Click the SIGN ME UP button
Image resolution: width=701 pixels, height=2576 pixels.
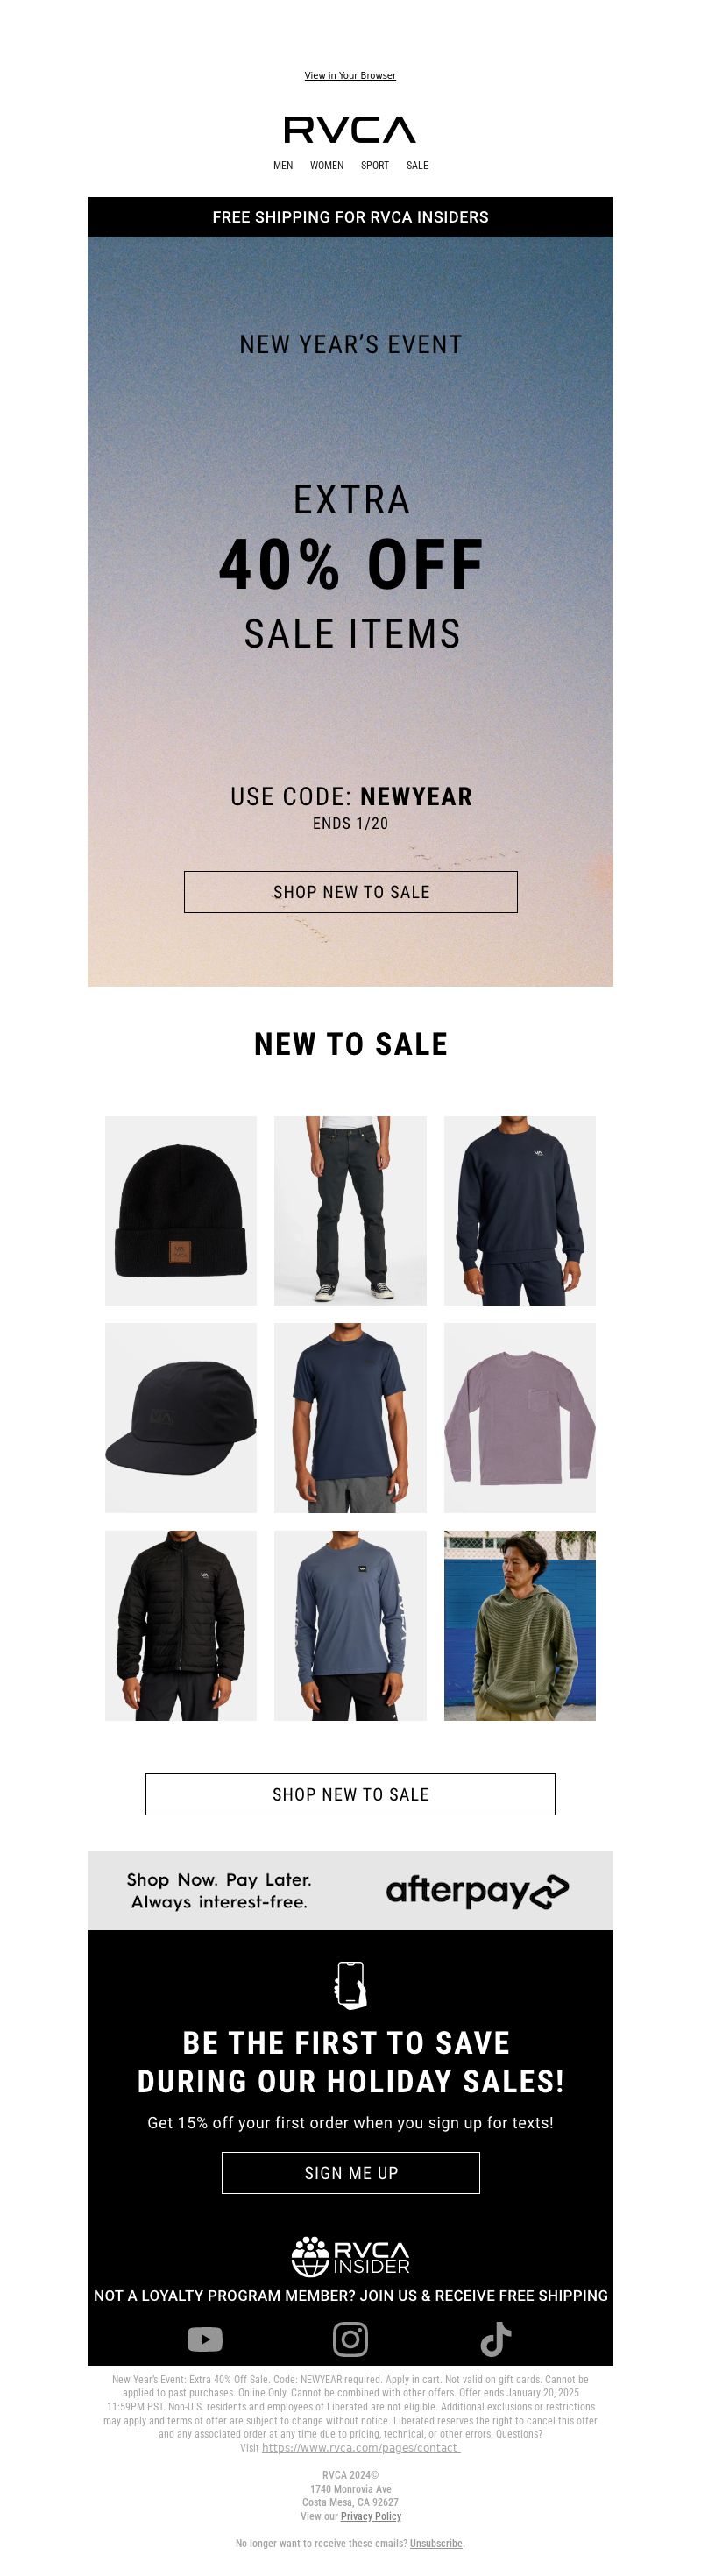pos(351,2173)
